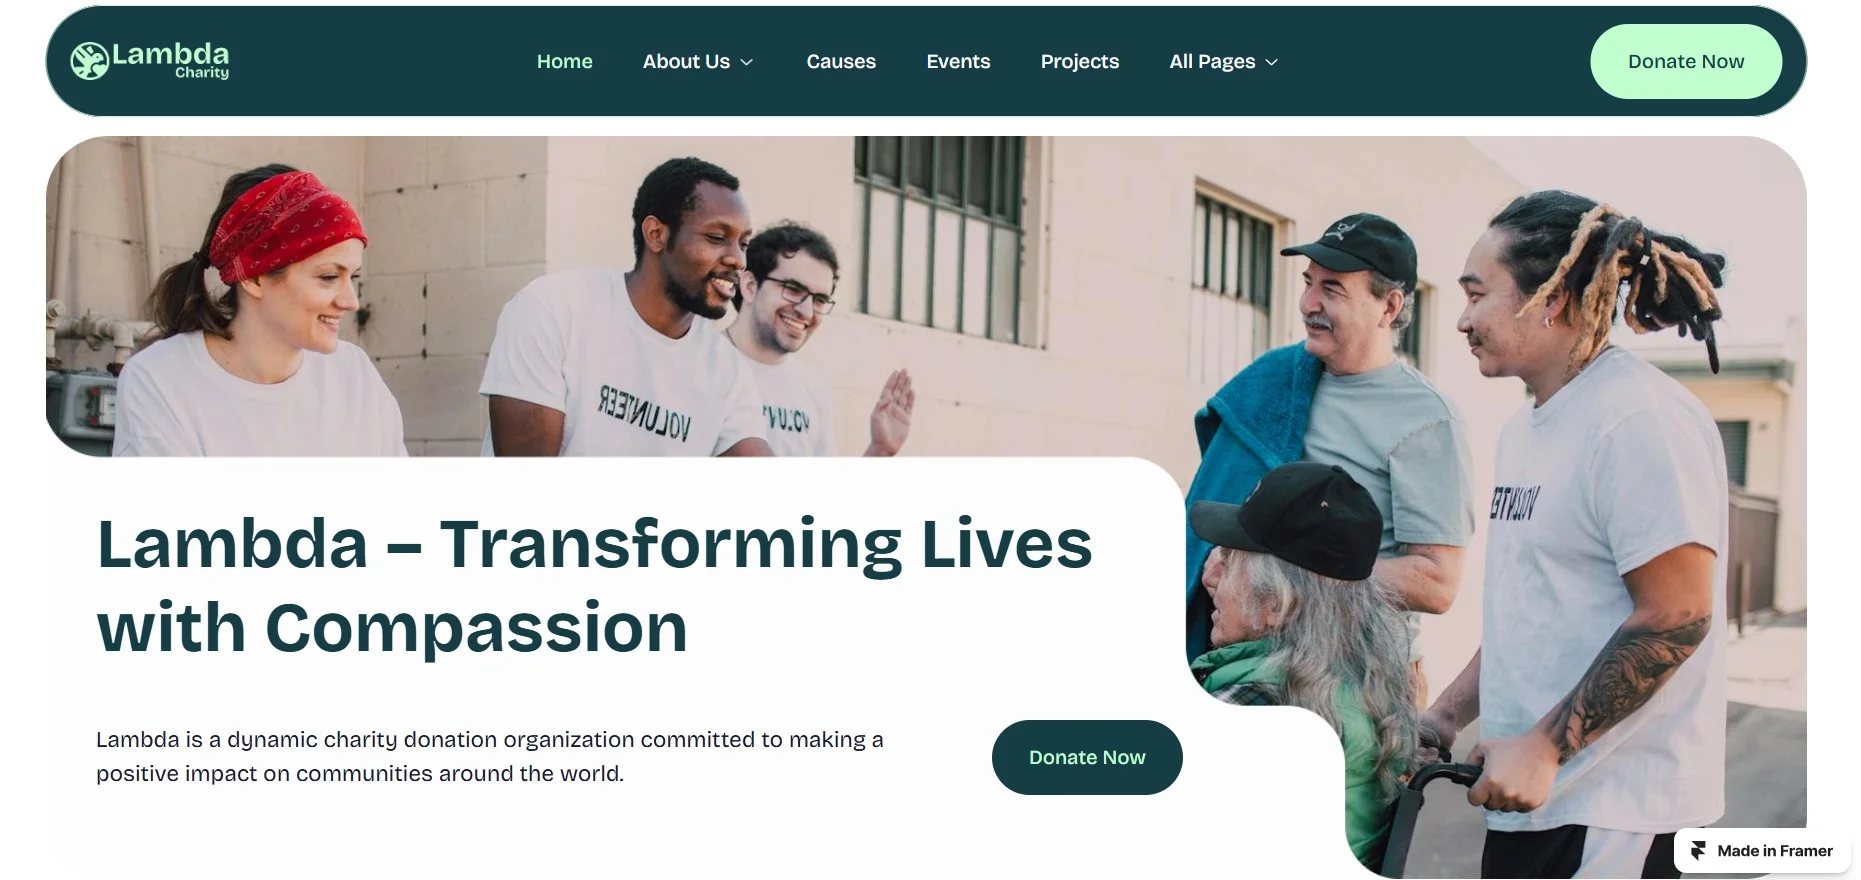Screen dimensions: 1861x880
Task: Open the All Pages menu
Action: point(1224,61)
